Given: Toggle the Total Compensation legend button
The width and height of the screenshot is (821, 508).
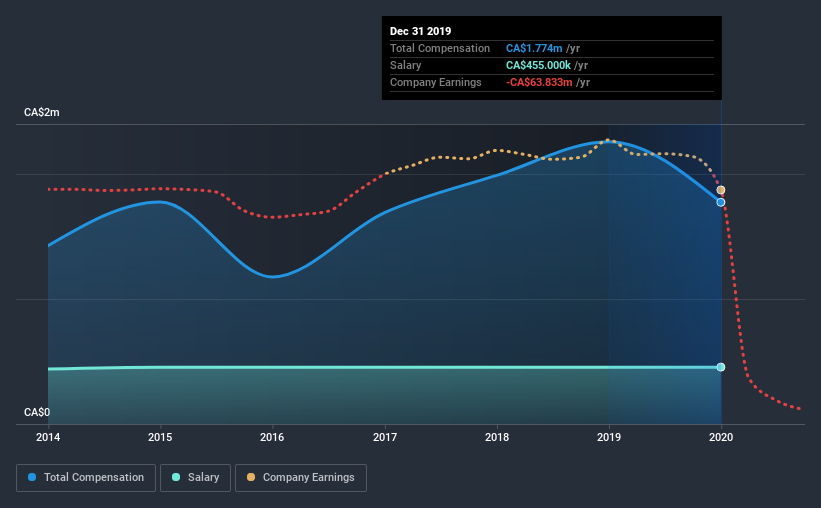Looking at the screenshot, I should pos(86,478).
